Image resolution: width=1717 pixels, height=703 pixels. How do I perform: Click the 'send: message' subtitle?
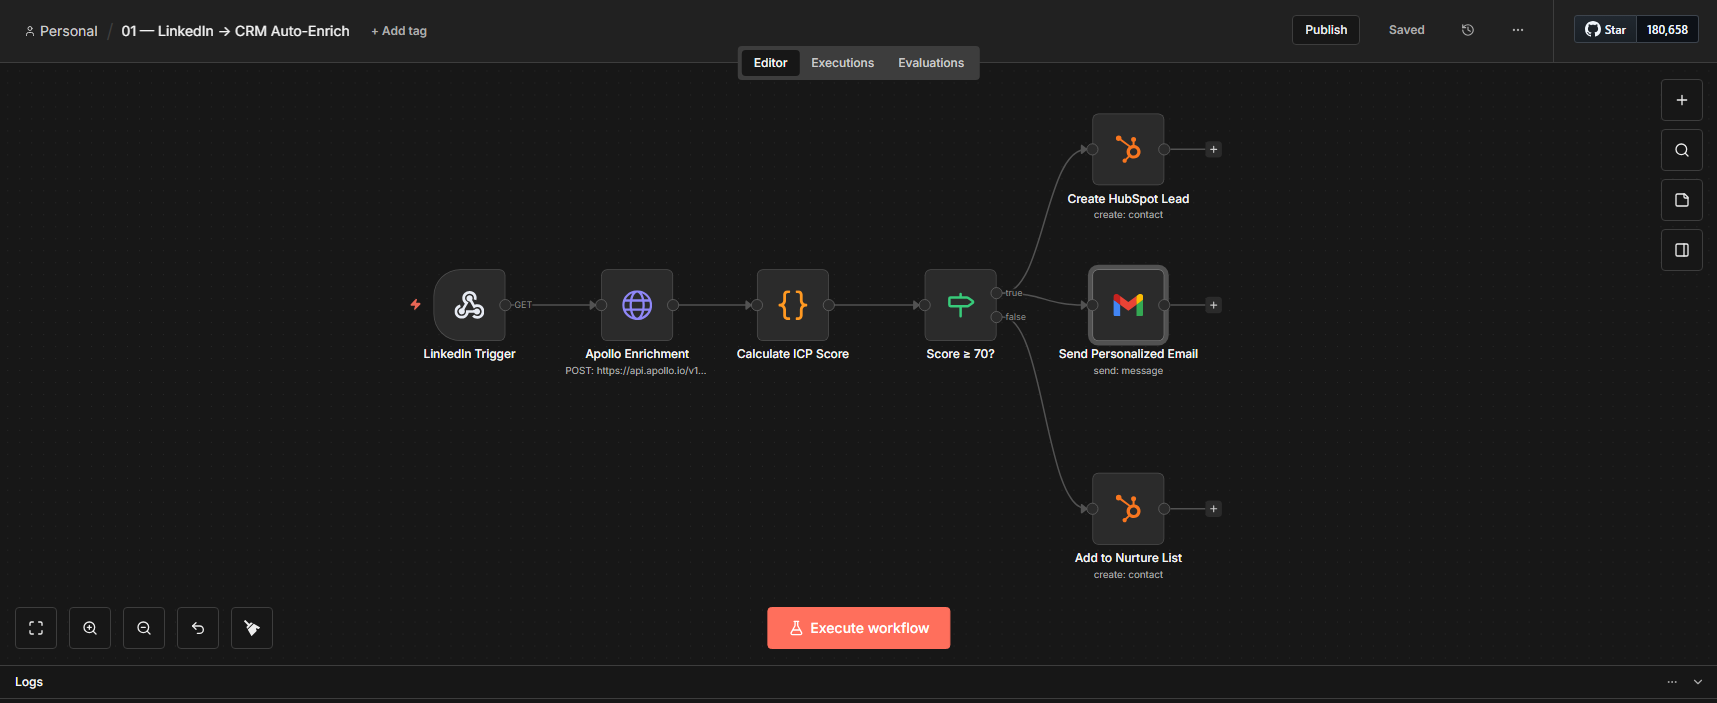(x=1128, y=371)
